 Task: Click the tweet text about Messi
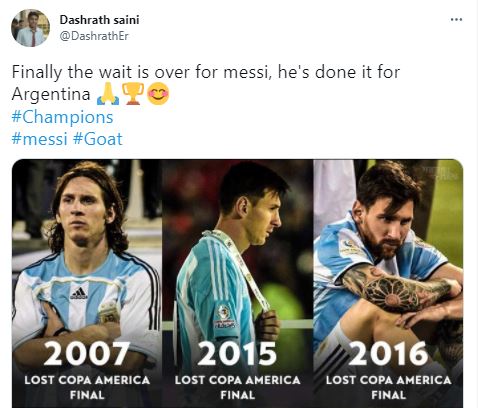(x=206, y=83)
